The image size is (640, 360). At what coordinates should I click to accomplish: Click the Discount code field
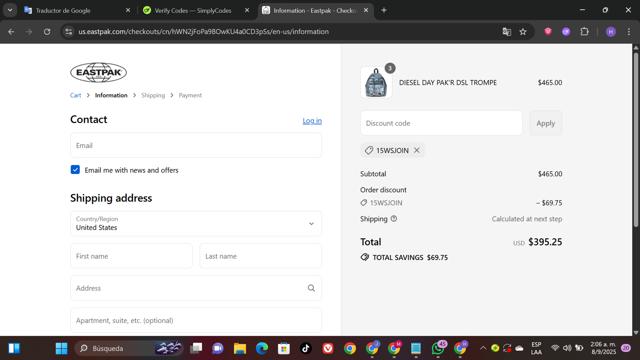point(441,123)
